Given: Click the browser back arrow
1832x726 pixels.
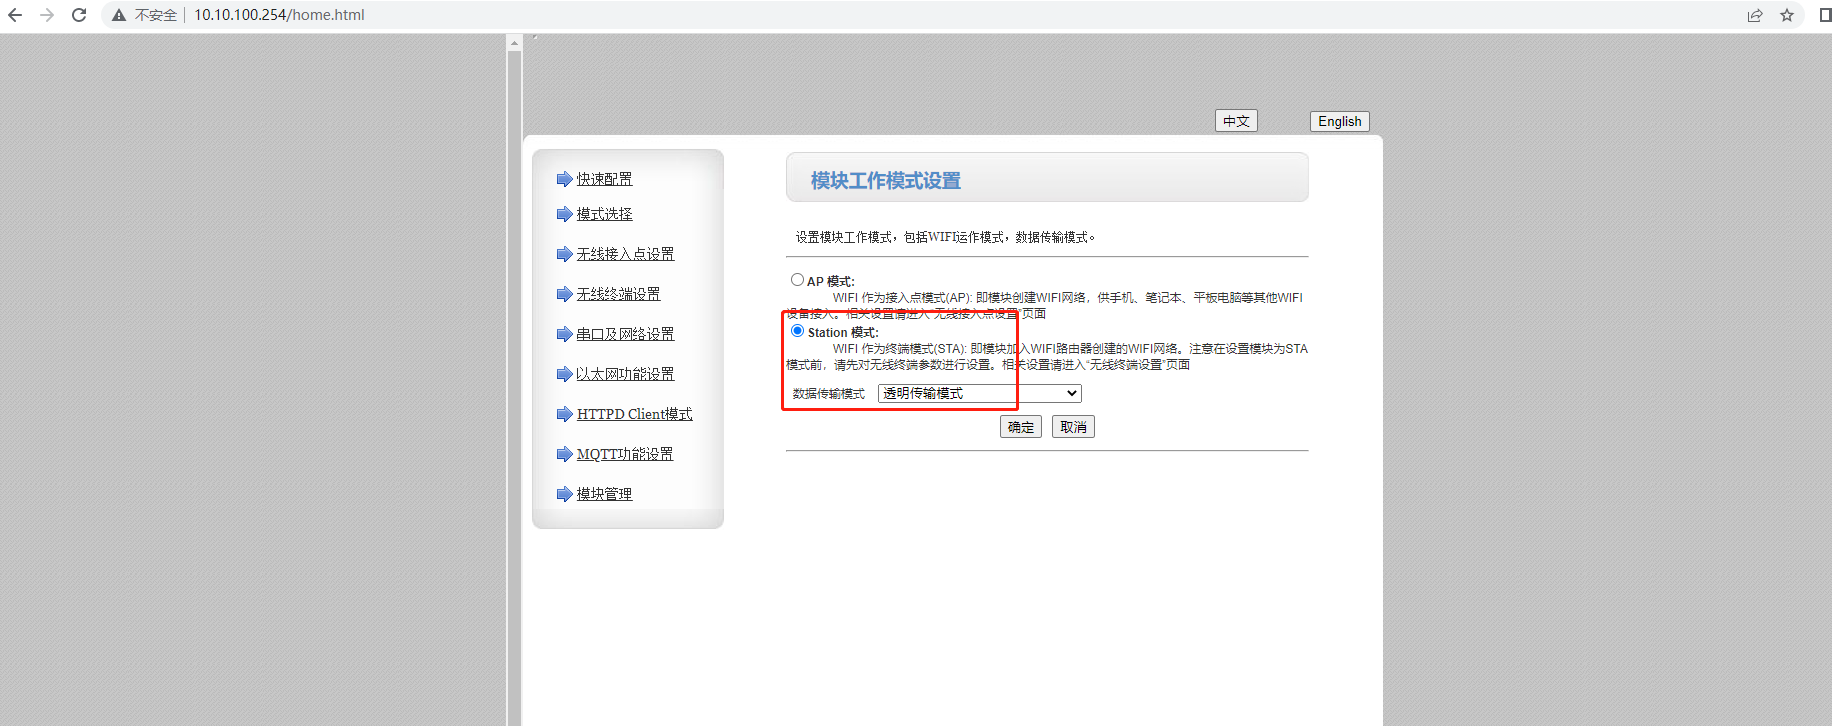Looking at the screenshot, I should (x=15, y=15).
